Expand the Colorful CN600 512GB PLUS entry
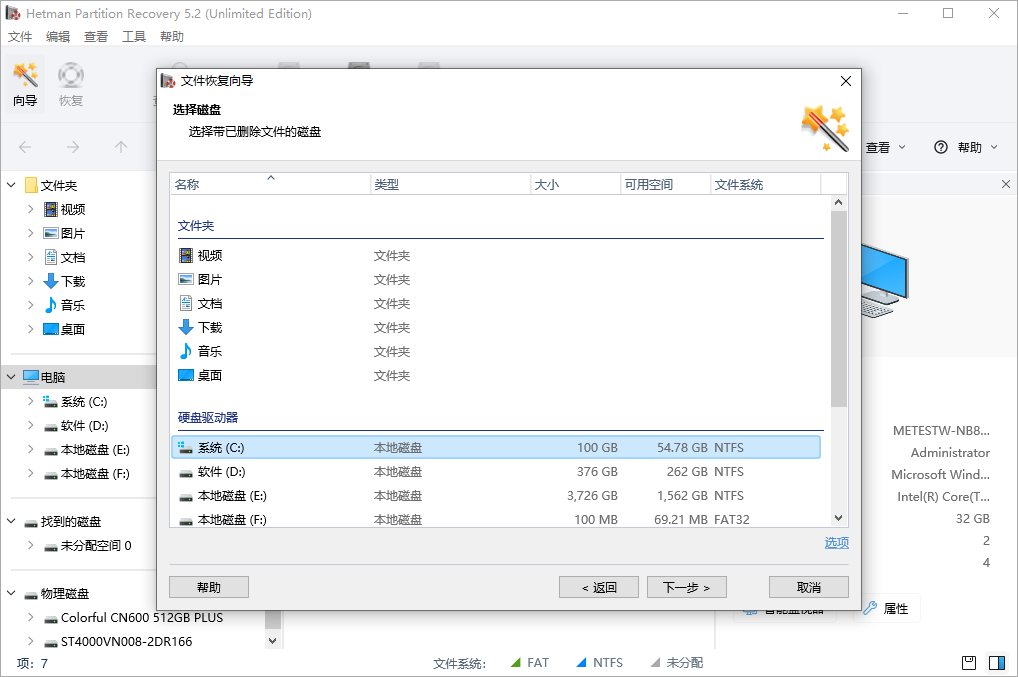 tap(31, 617)
